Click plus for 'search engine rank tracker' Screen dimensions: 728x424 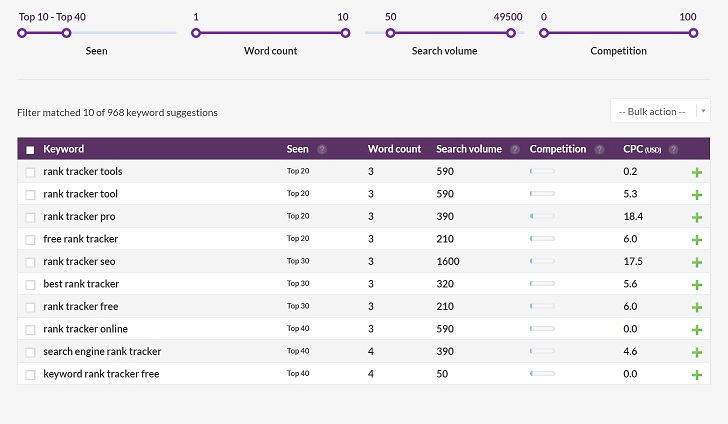(696, 352)
